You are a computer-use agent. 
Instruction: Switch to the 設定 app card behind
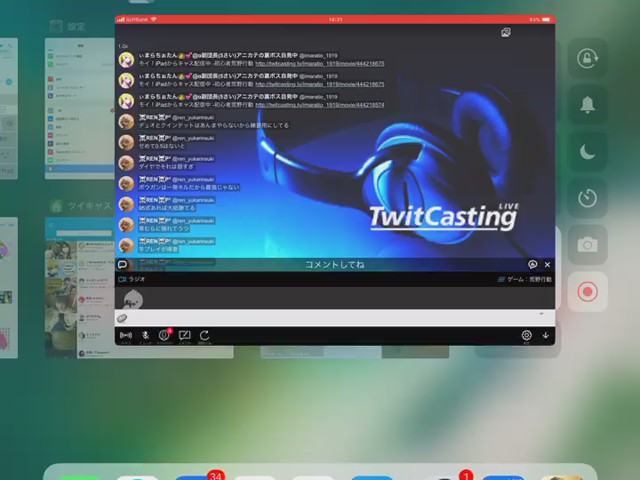[80, 109]
